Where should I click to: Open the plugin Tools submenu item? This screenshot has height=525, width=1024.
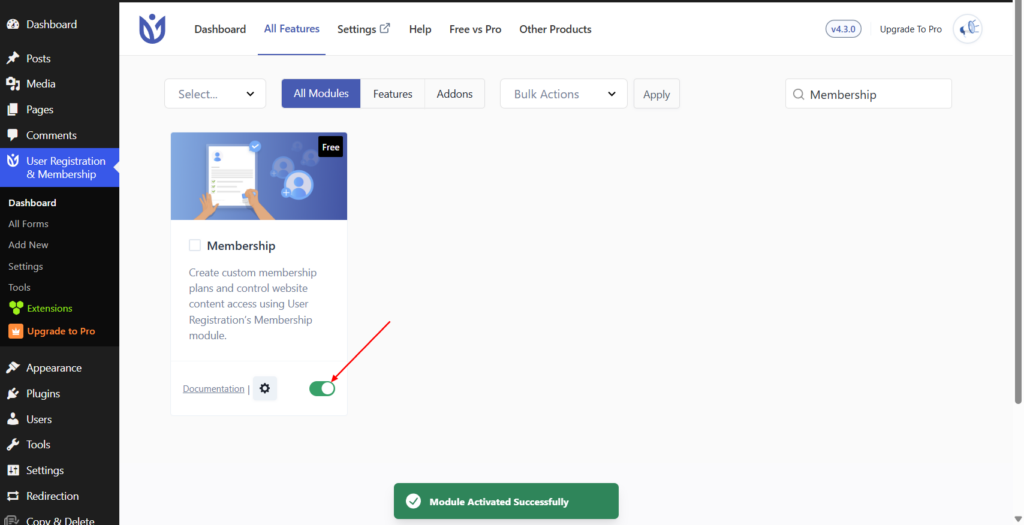coord(20,287)
